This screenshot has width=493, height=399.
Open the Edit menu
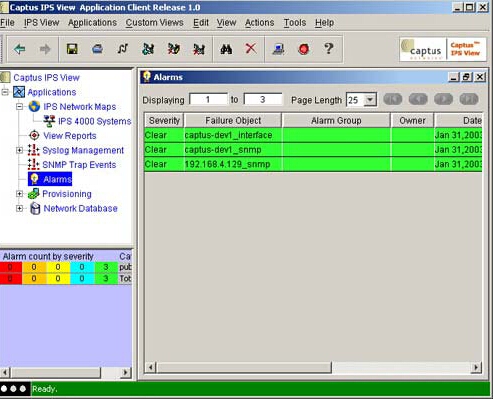pyautogui.click(x=201, y=23)
